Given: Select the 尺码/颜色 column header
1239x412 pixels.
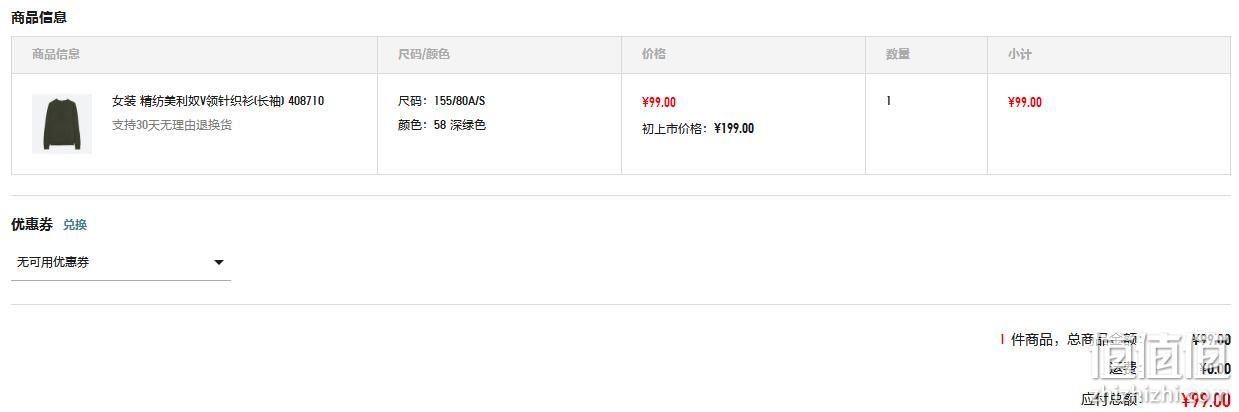Looking at the screenshot, I should pos(424,54).
